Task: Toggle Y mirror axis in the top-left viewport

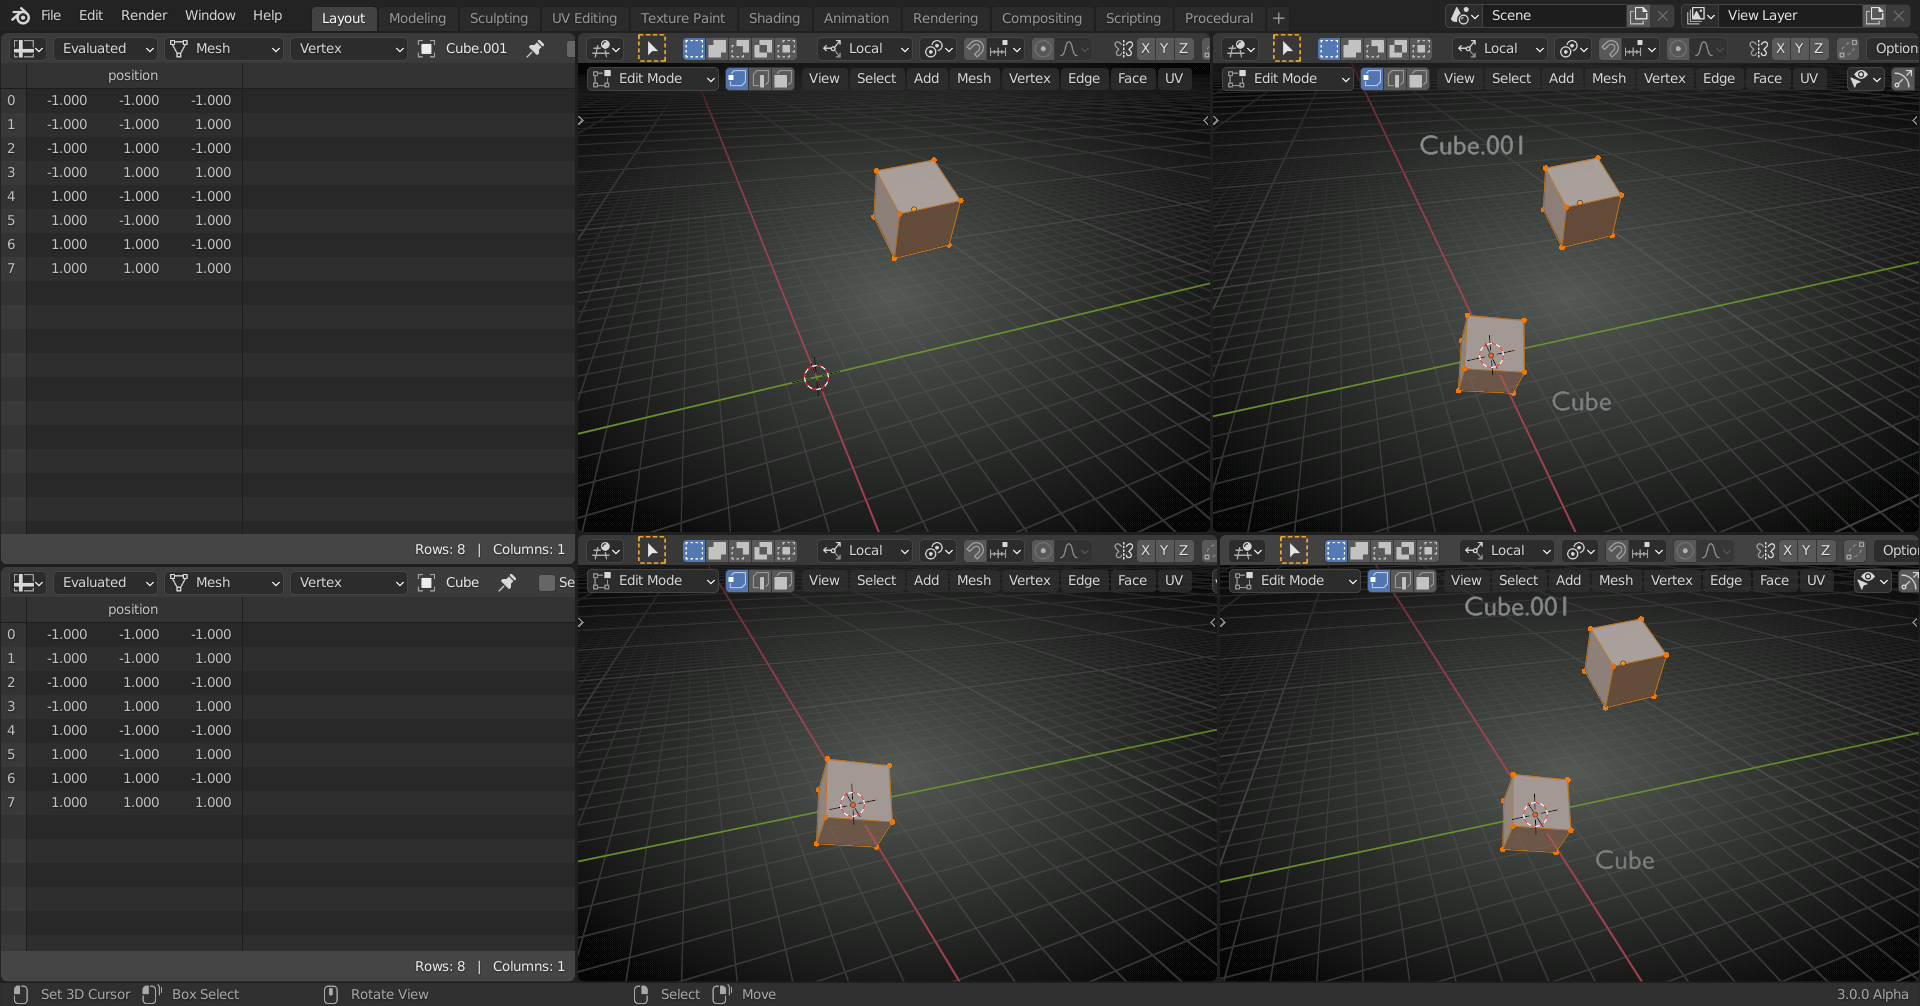Action: coord(1164,48)
